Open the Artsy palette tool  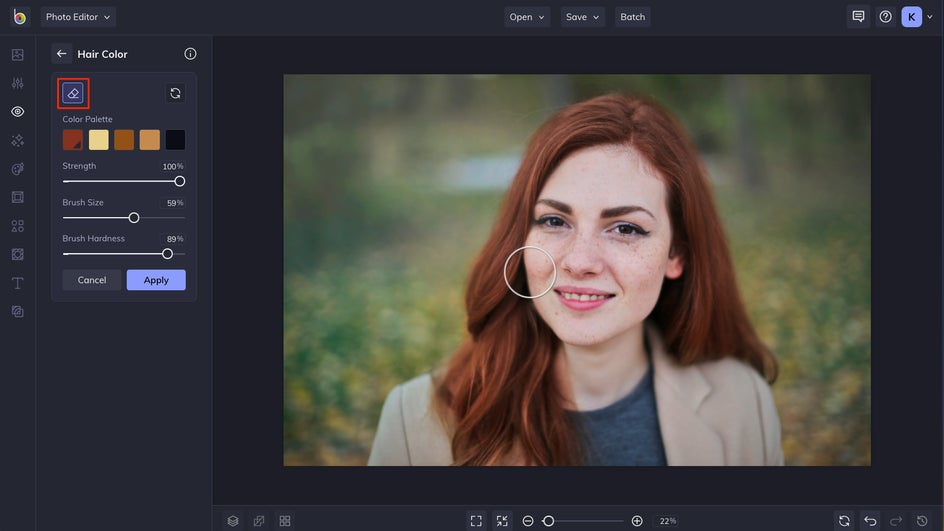click(x=17, y=169)
